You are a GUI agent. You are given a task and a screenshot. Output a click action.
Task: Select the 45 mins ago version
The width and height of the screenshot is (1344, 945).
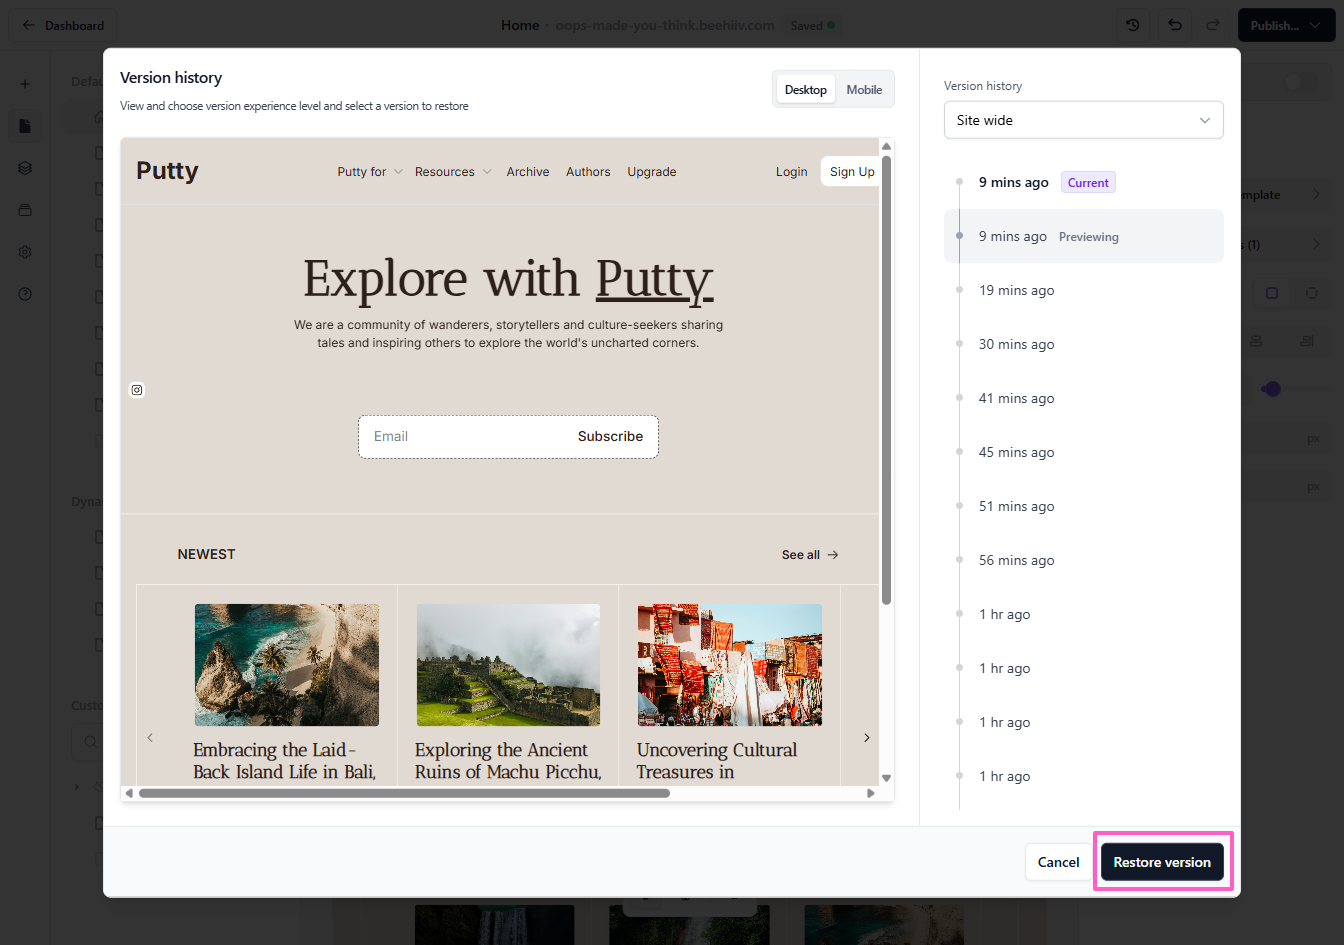pos(1016,453)
